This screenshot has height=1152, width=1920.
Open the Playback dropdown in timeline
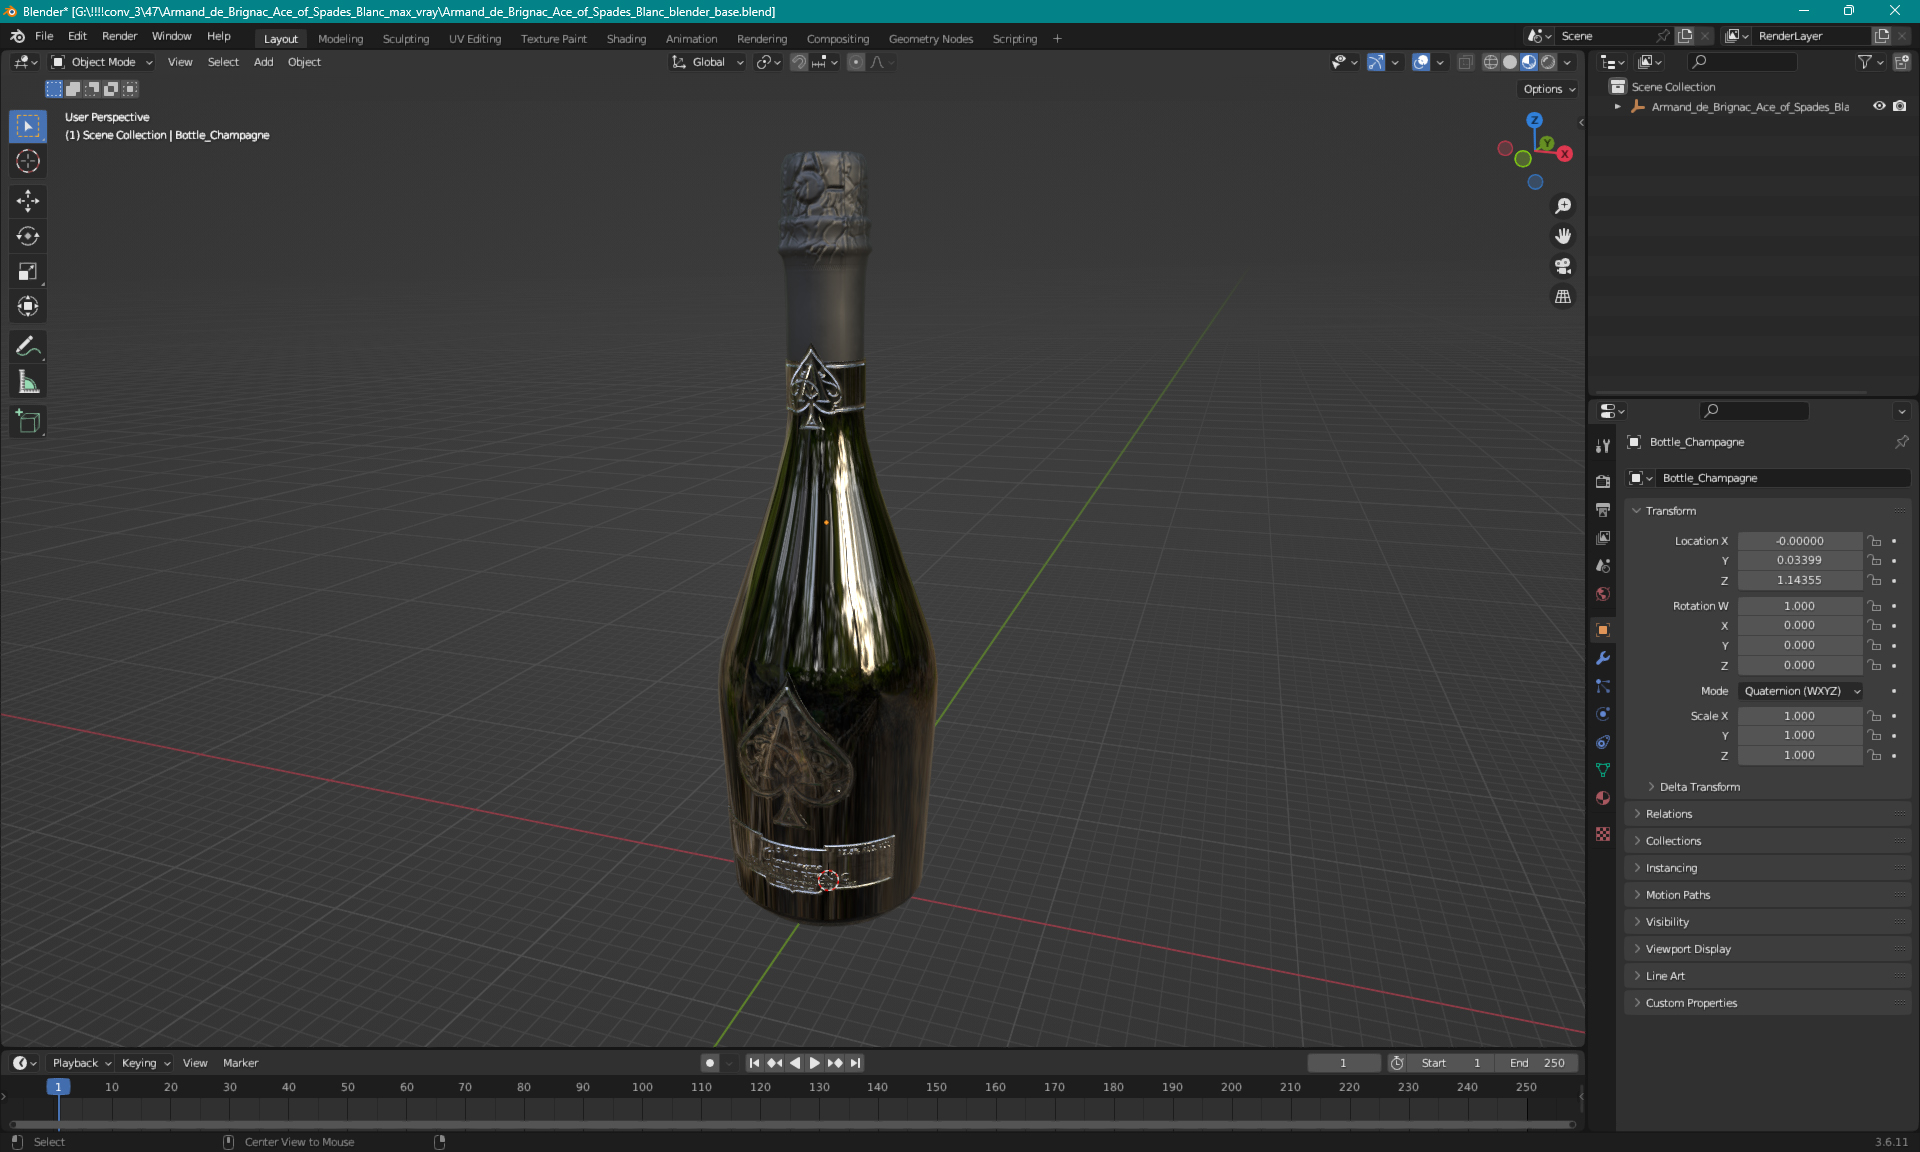(x=81, y=1063)
